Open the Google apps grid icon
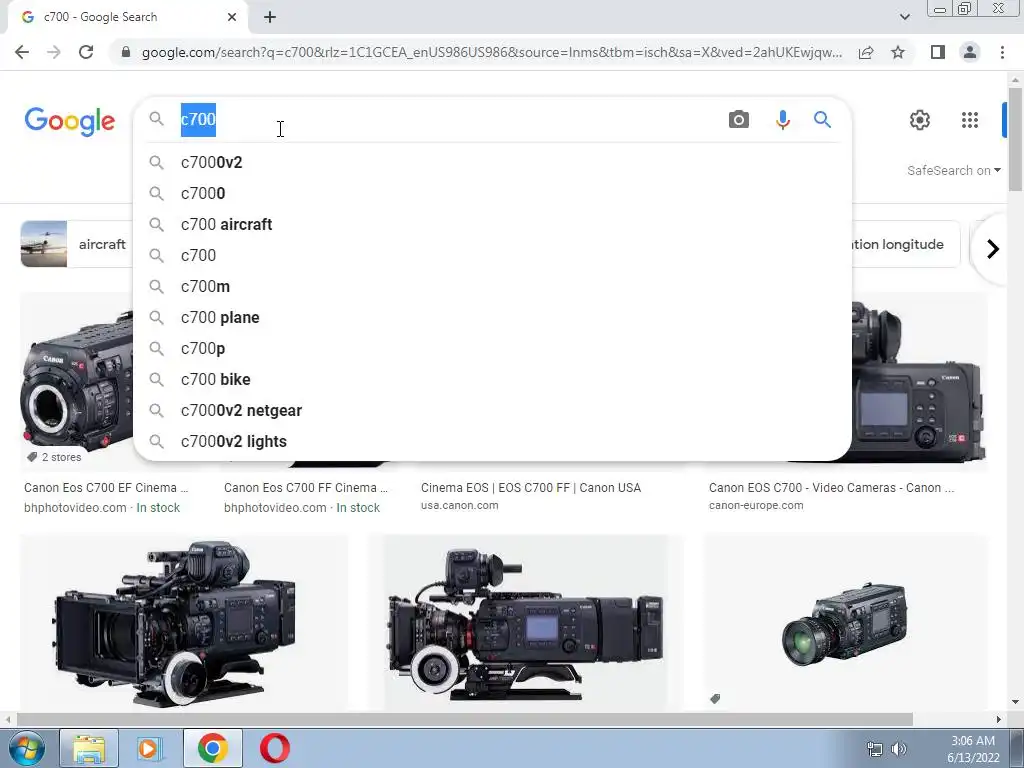 click(970, 120)
